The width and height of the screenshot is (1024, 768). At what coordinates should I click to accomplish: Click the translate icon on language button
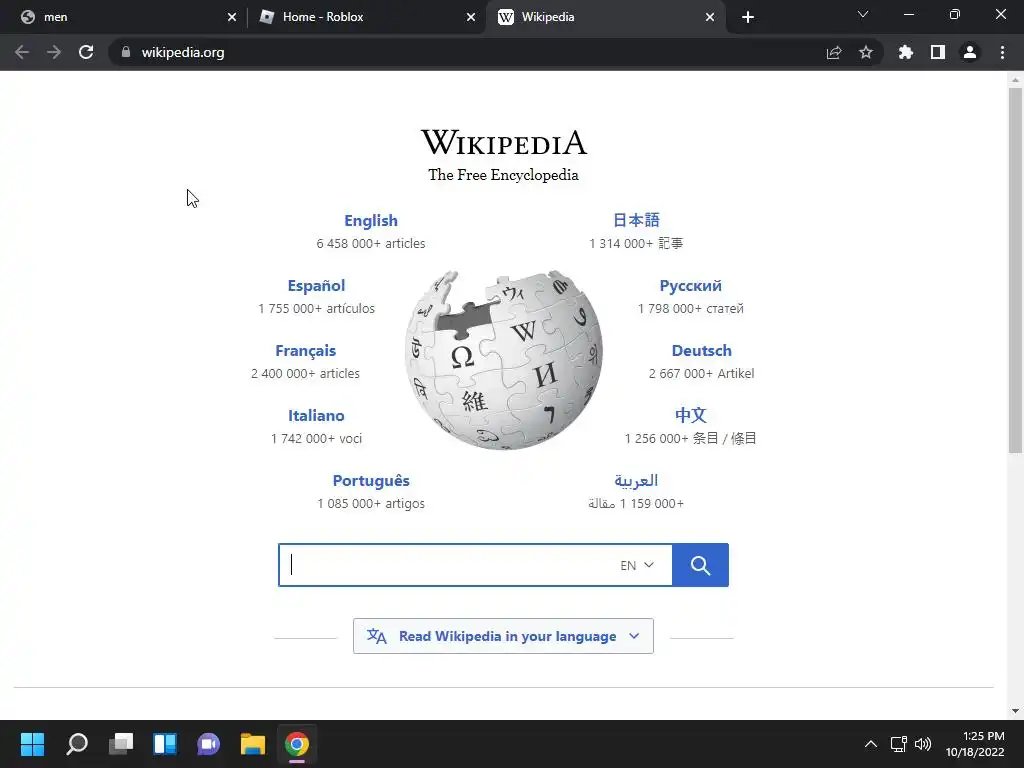pos(377,636)
